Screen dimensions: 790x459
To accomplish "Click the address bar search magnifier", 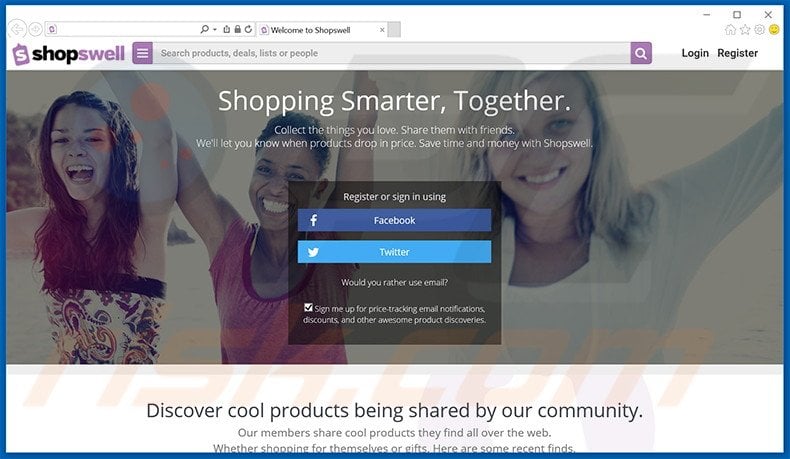I will point(204,29).
